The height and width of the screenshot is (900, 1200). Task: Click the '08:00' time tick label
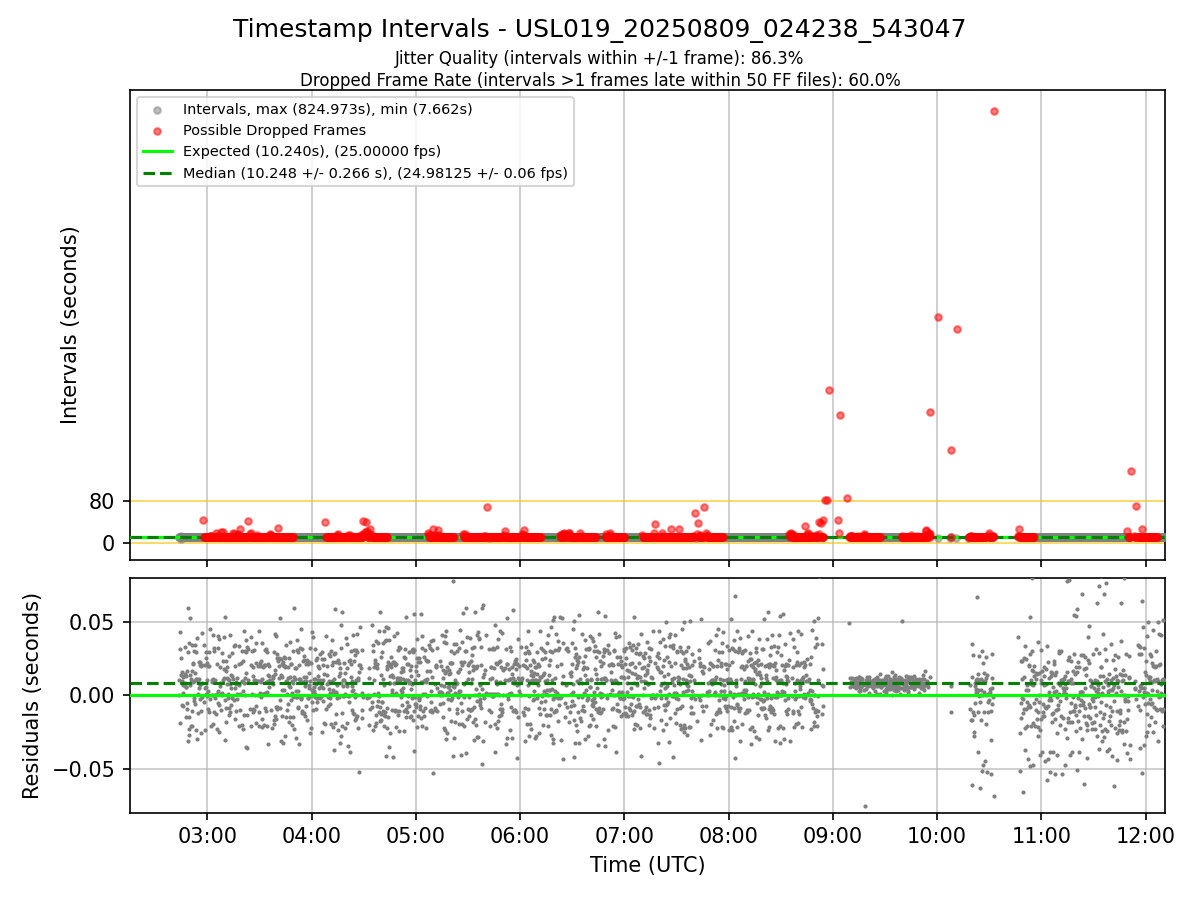coord(728,834)
